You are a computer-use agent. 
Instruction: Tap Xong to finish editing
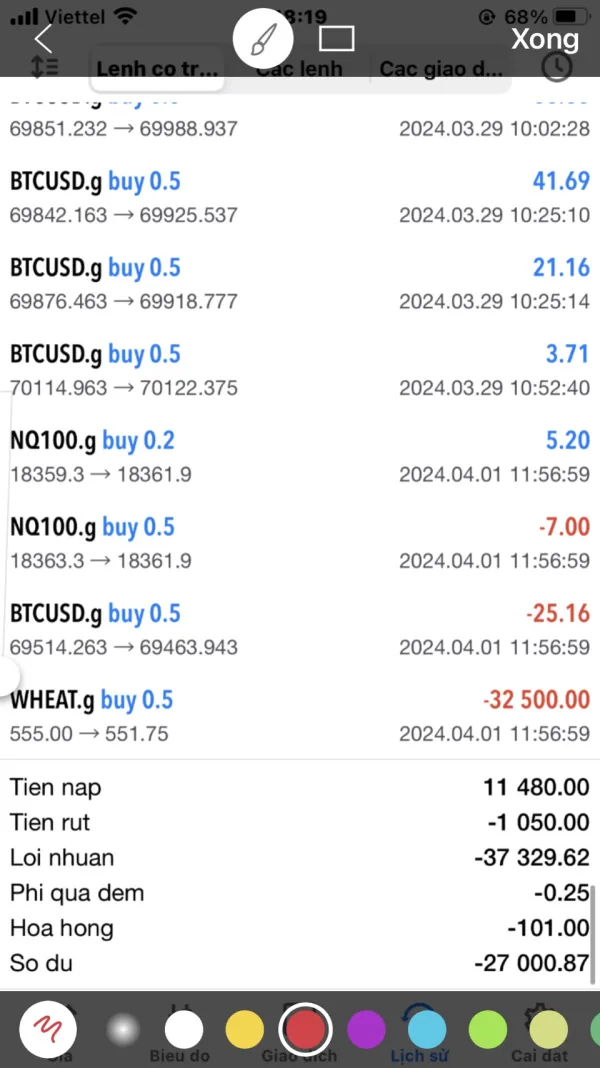coord(544,39)
